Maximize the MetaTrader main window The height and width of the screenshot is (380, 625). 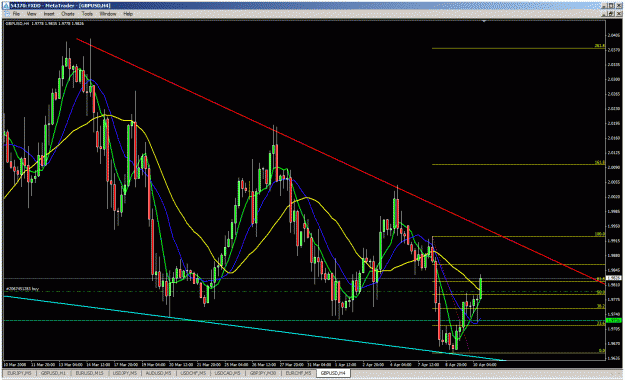[612, 6]
